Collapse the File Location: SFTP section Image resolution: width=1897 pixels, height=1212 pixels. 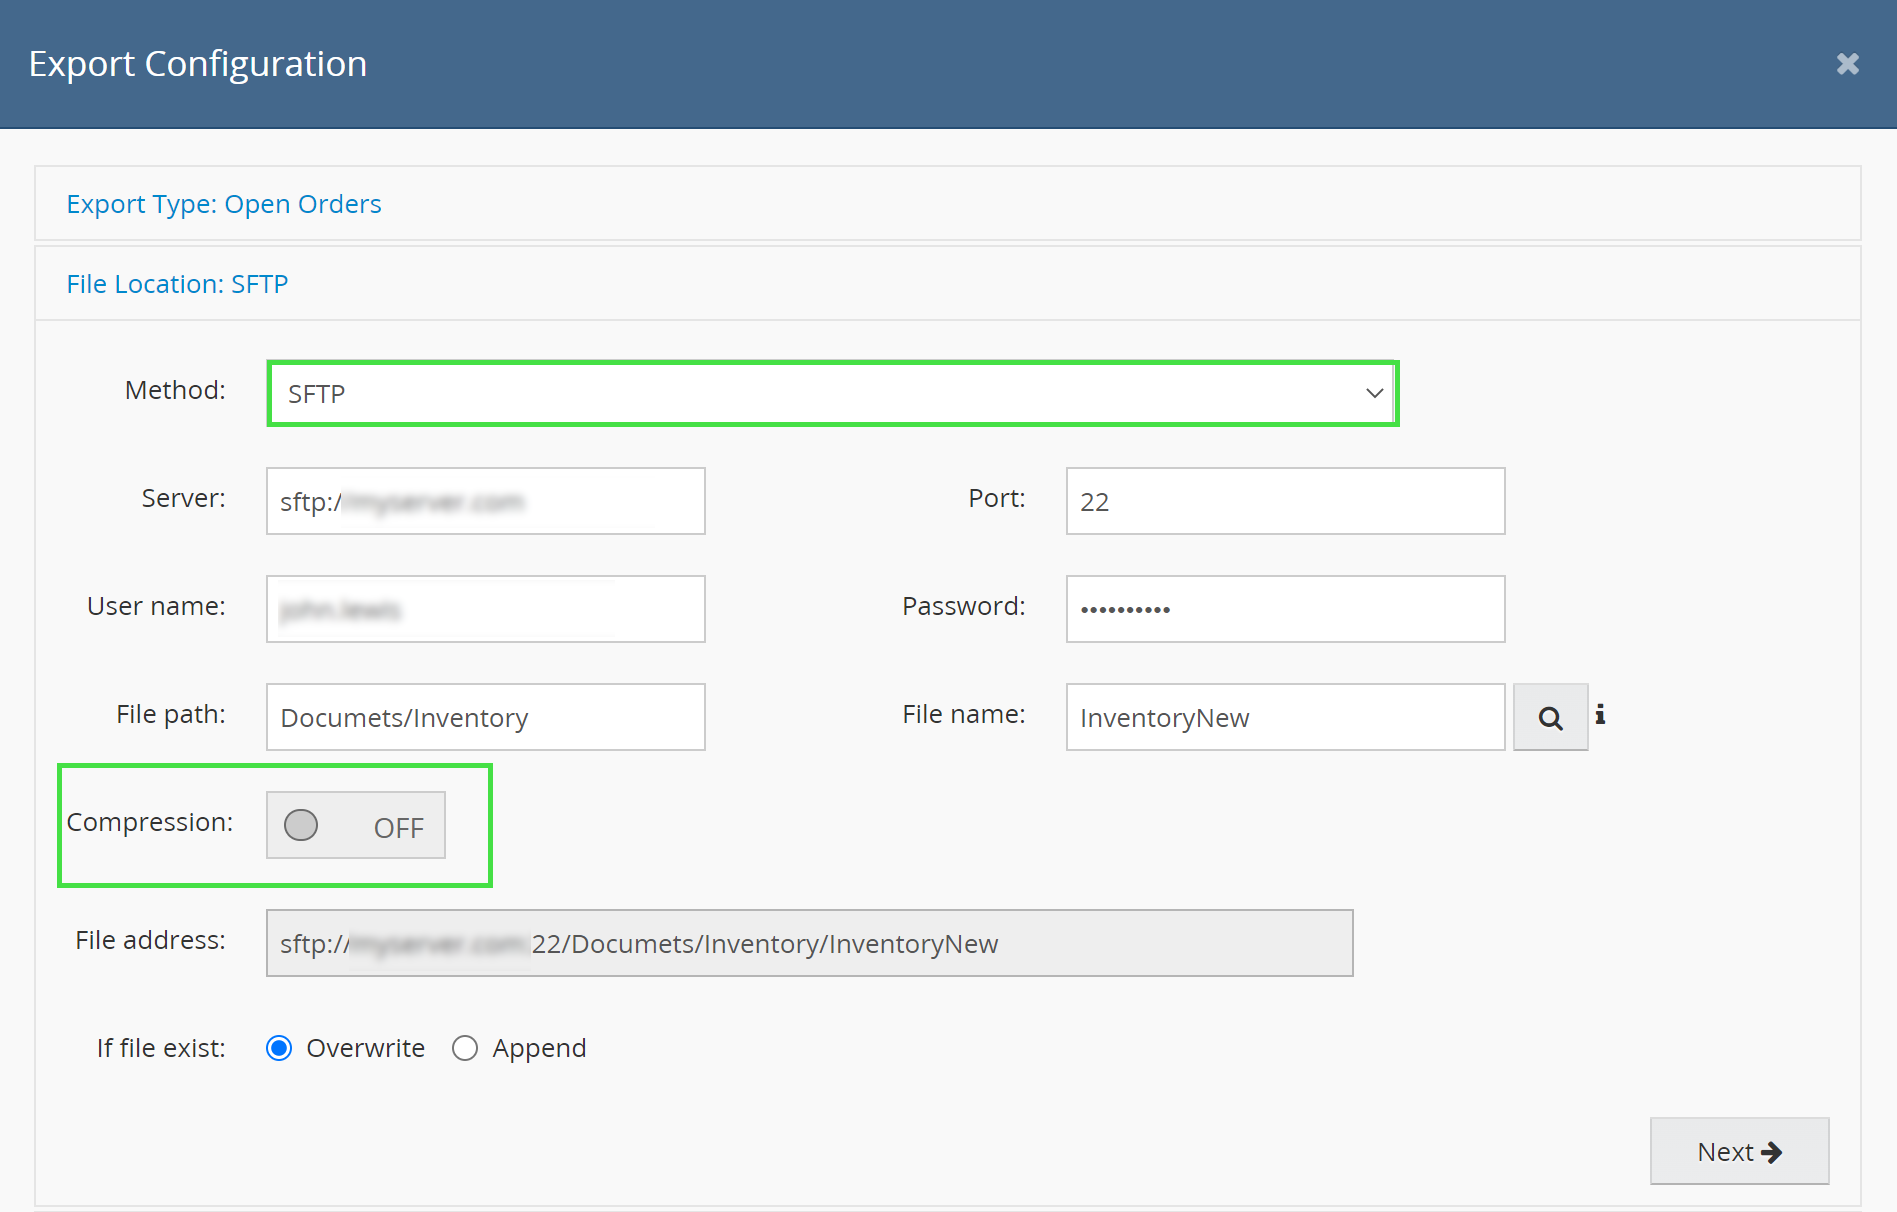point(177,284)
